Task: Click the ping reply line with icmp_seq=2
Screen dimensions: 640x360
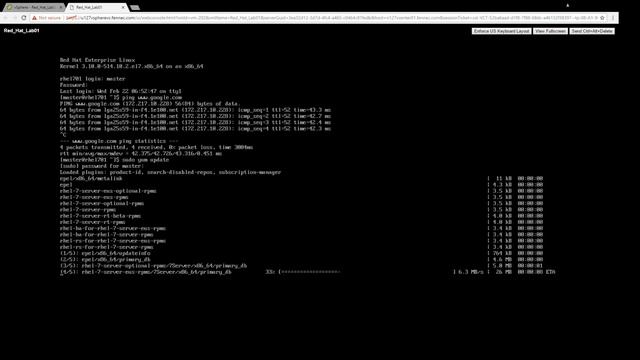Action: point(195,116)
